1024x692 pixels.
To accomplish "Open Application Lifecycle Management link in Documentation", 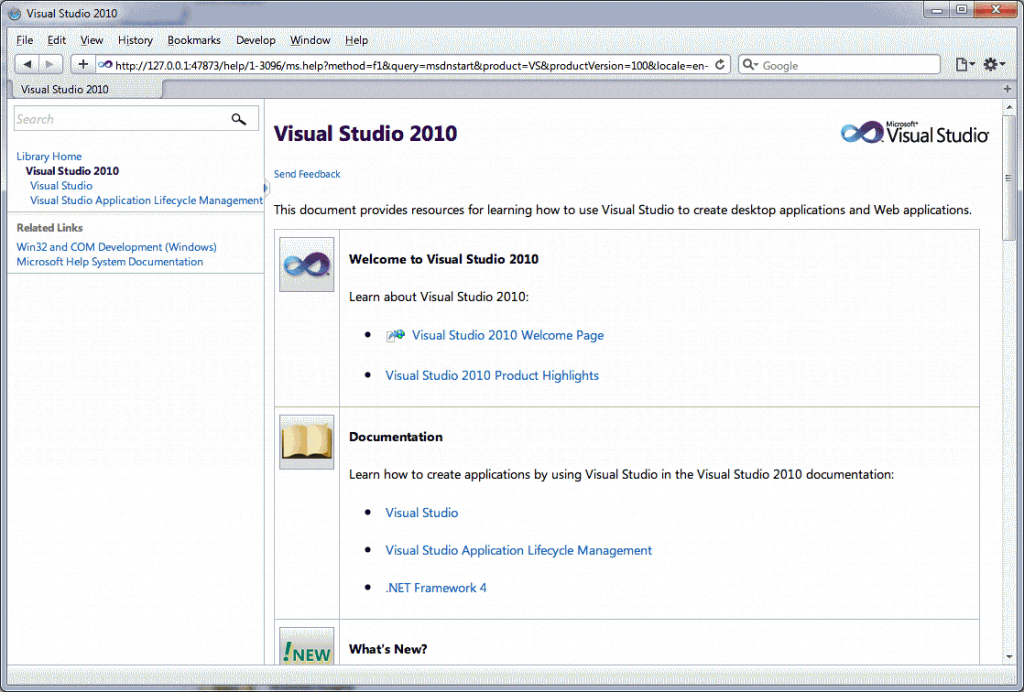I will click(x=519, y=550).
